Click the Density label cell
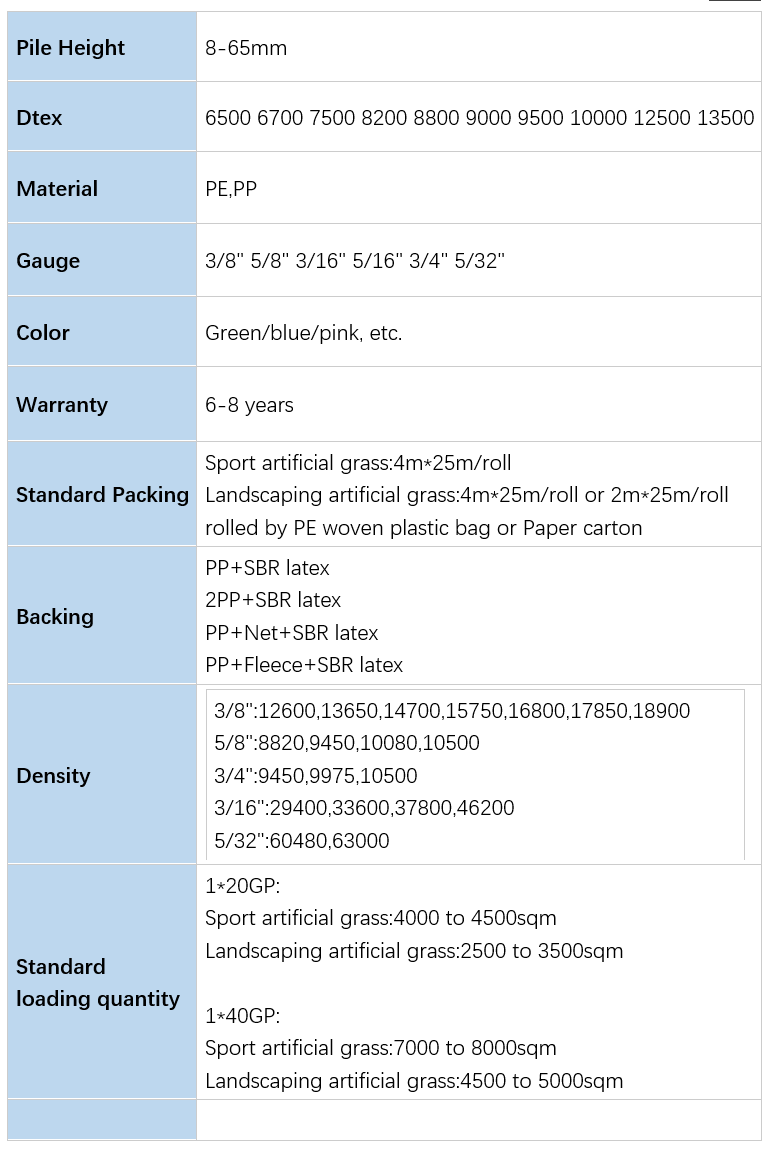The image size is (778, 1161). 101,774
